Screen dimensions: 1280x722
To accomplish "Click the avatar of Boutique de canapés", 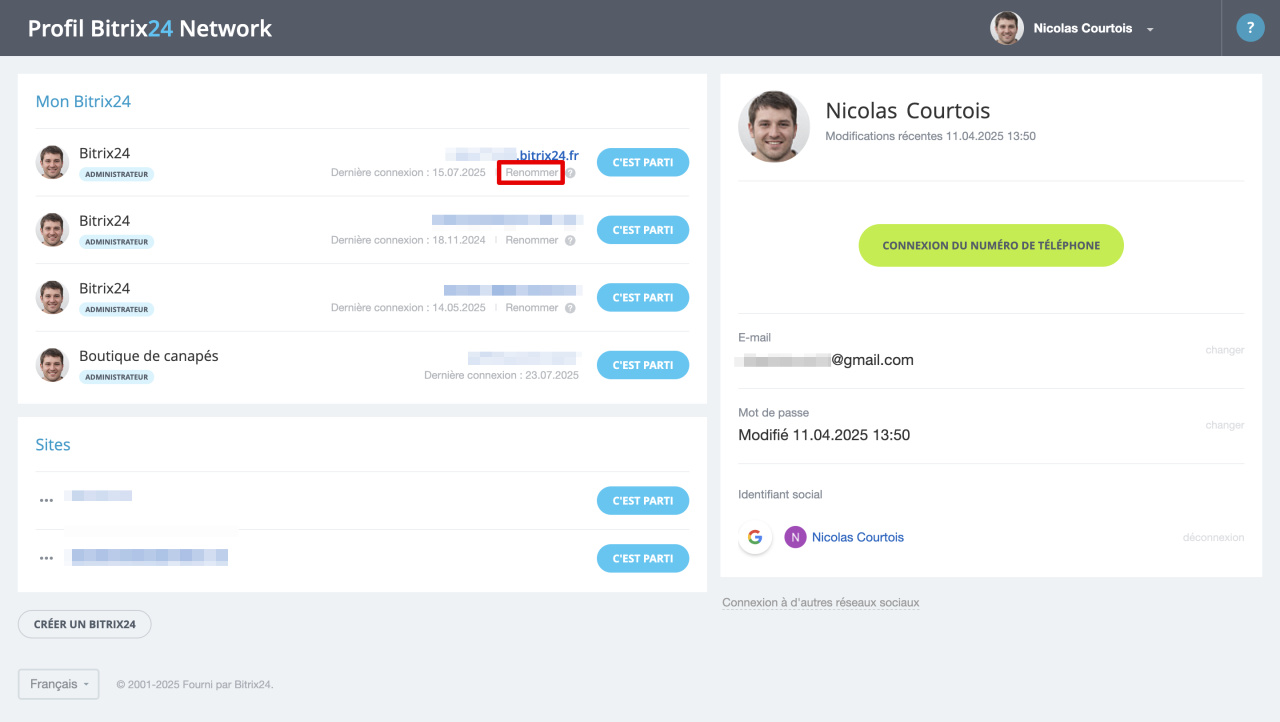I will [52, 365].
